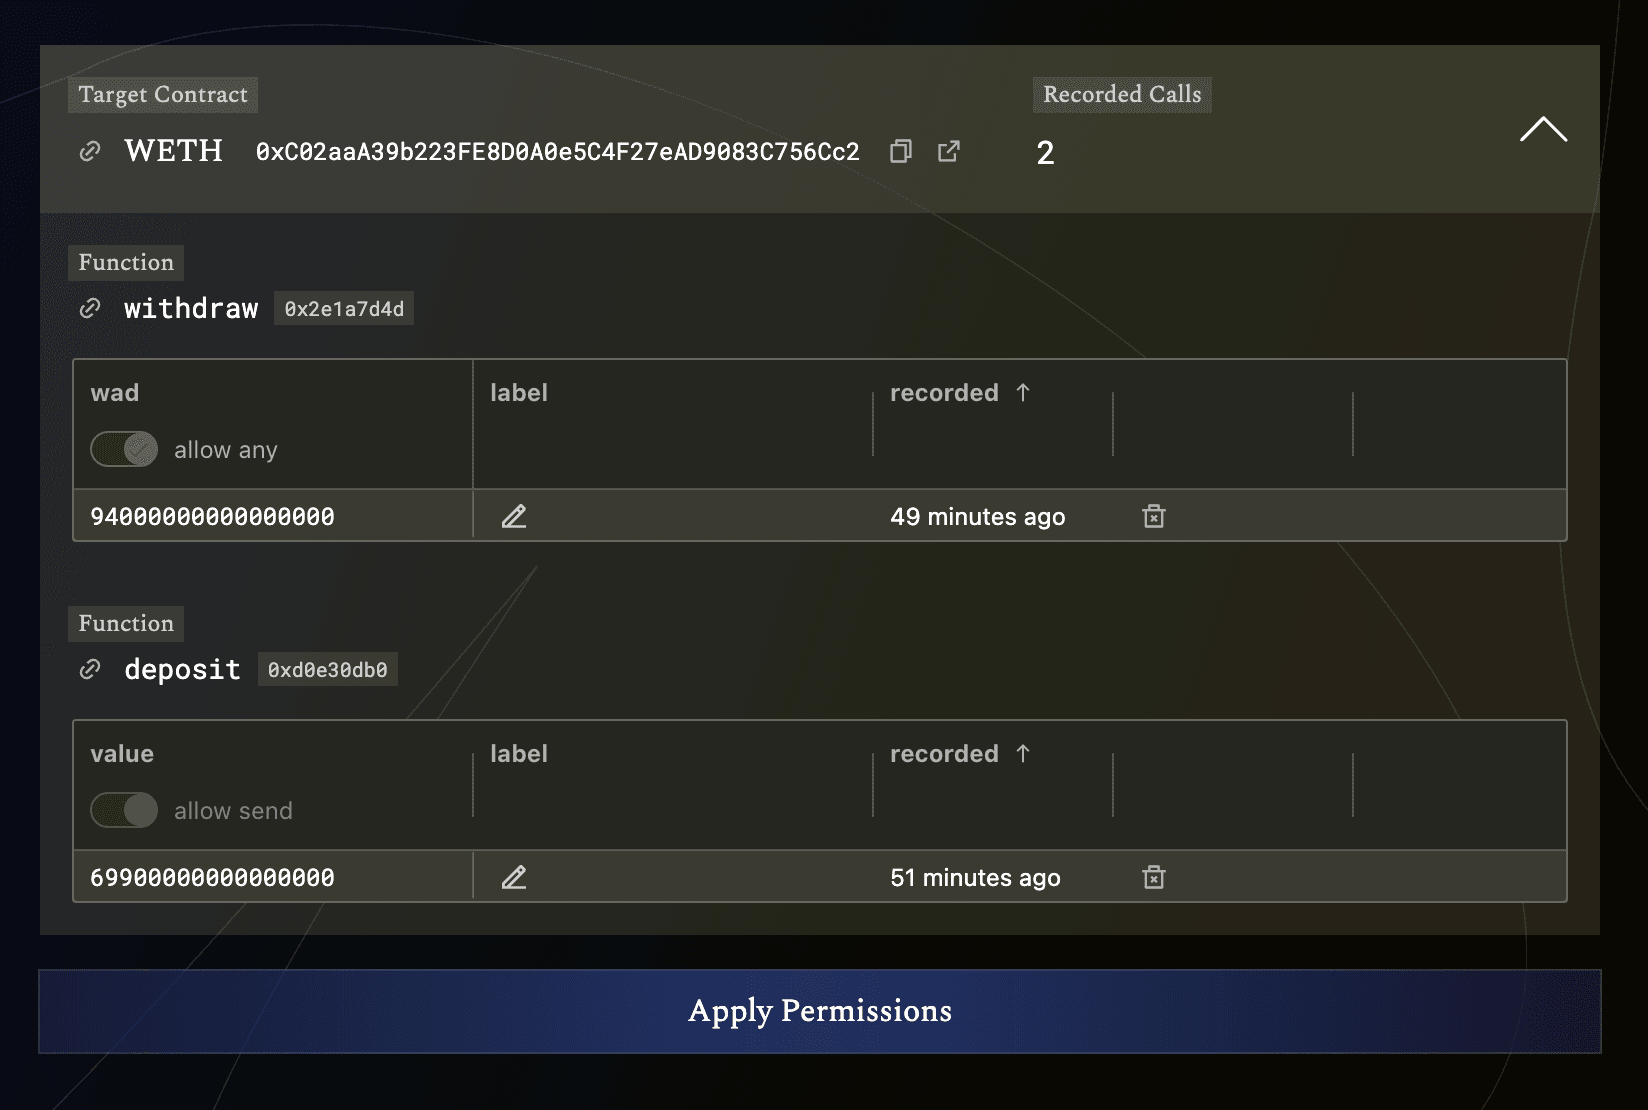Open the Recorded Calls count link
1648x1110 pixels.
pos(1045,153)
